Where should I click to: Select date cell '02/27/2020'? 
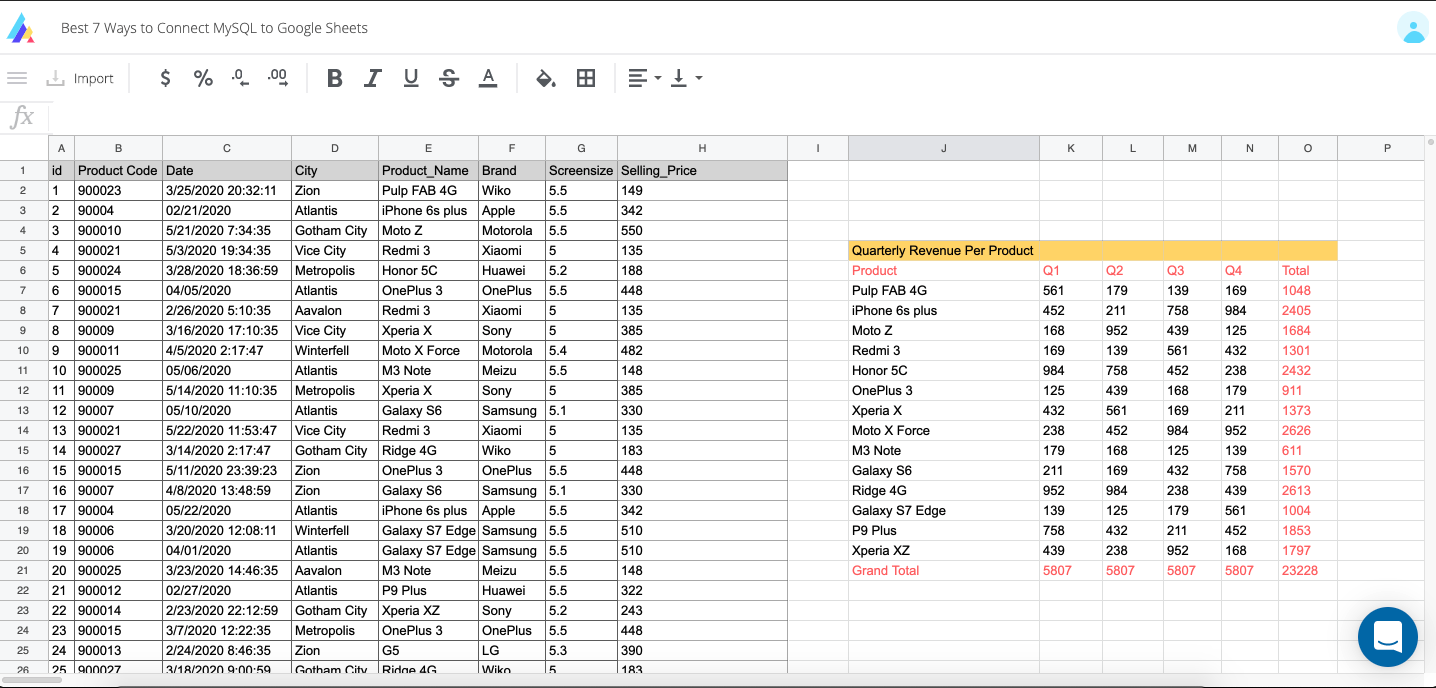click(x=227, y=590)
